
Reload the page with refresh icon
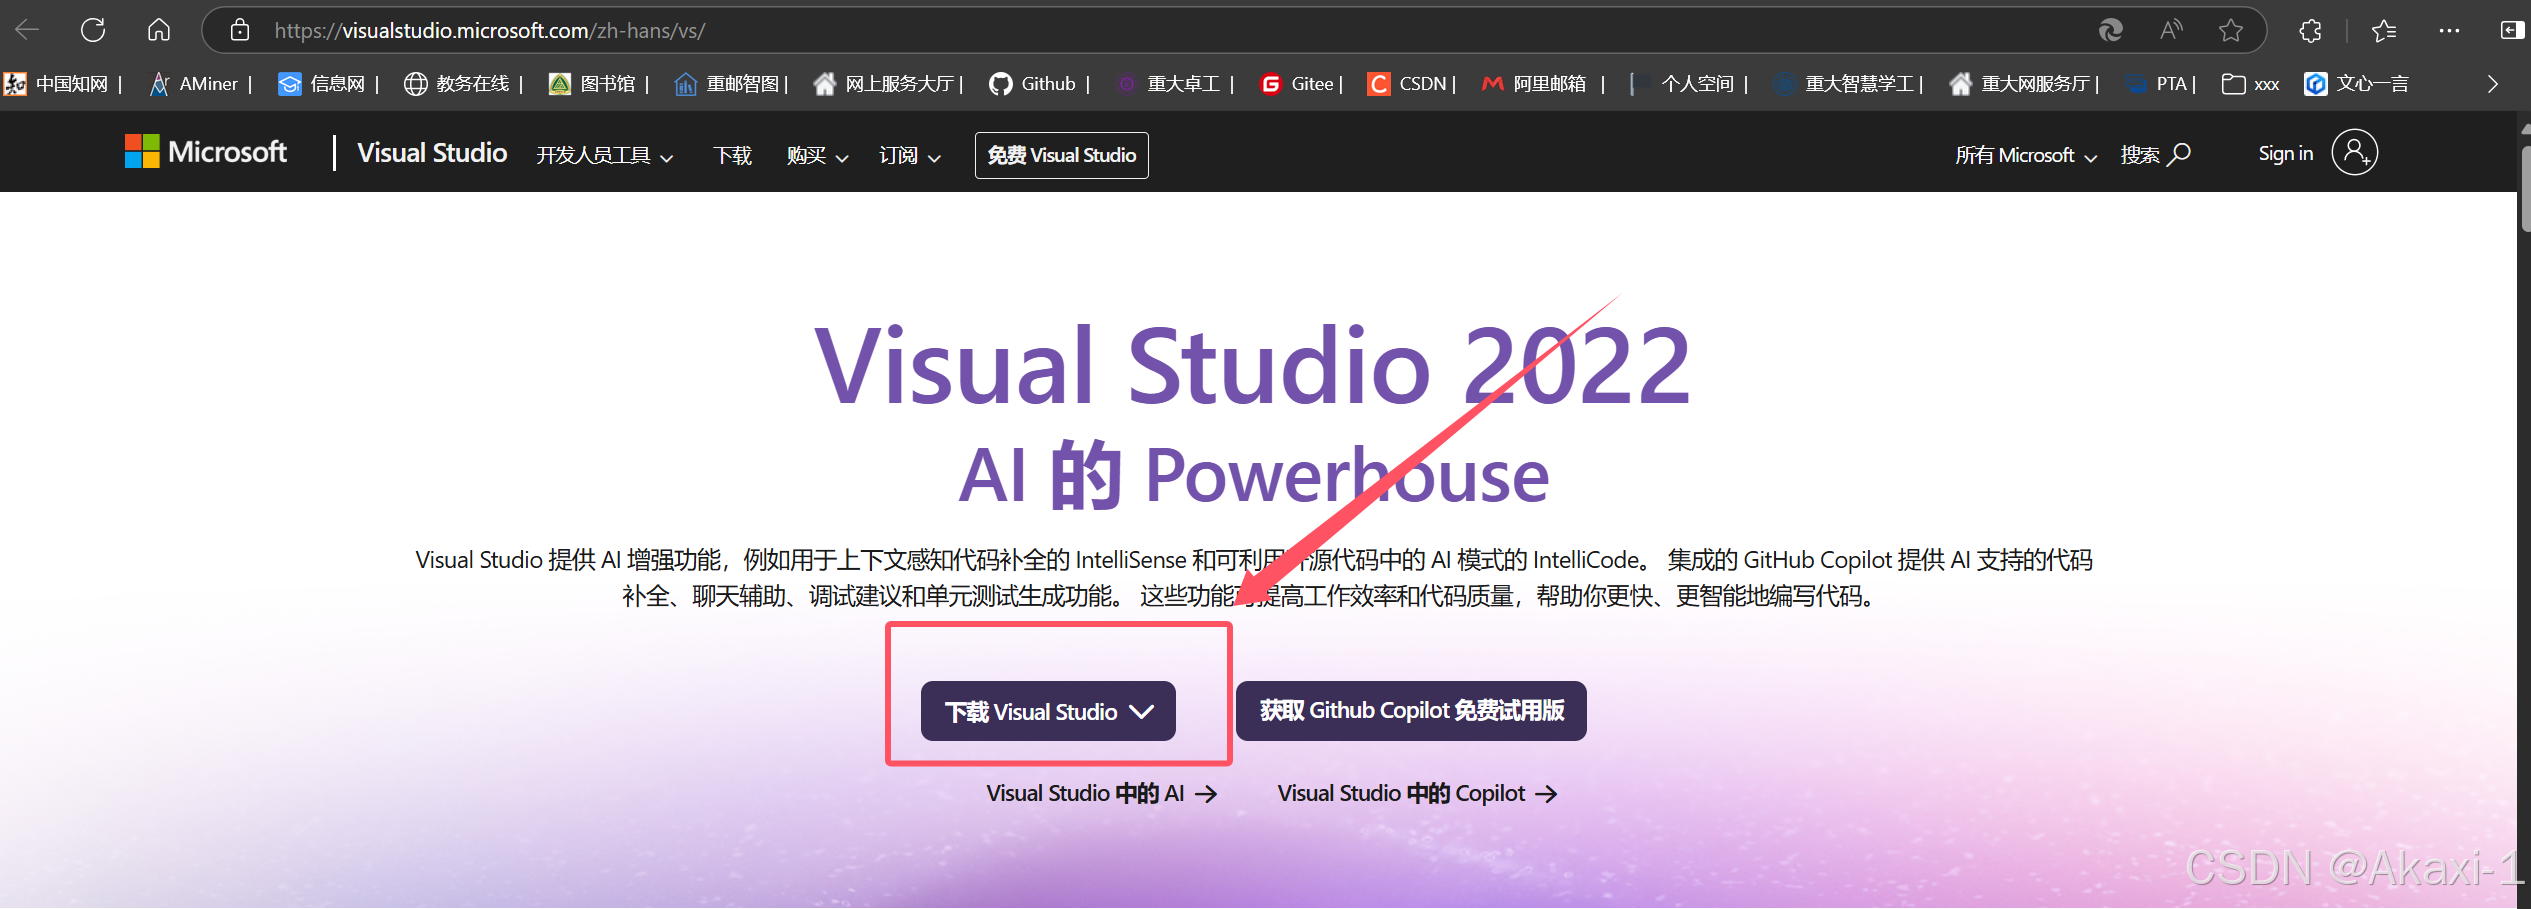93,30
